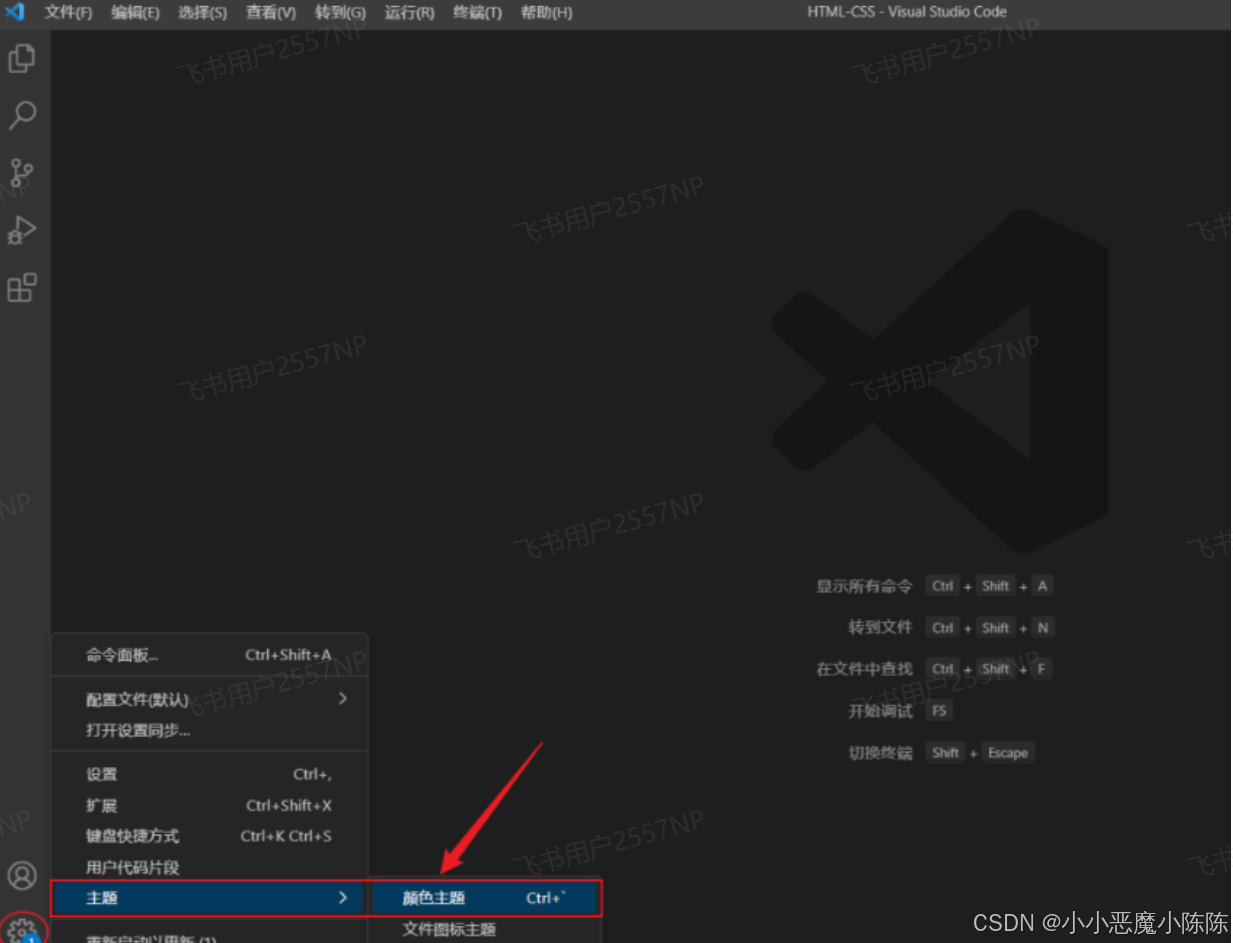The height and width of the screenshot is (943, 1233).
Task: Open the 编辑(E) menu
Action: pyautogui.click(x=135, y=13)
